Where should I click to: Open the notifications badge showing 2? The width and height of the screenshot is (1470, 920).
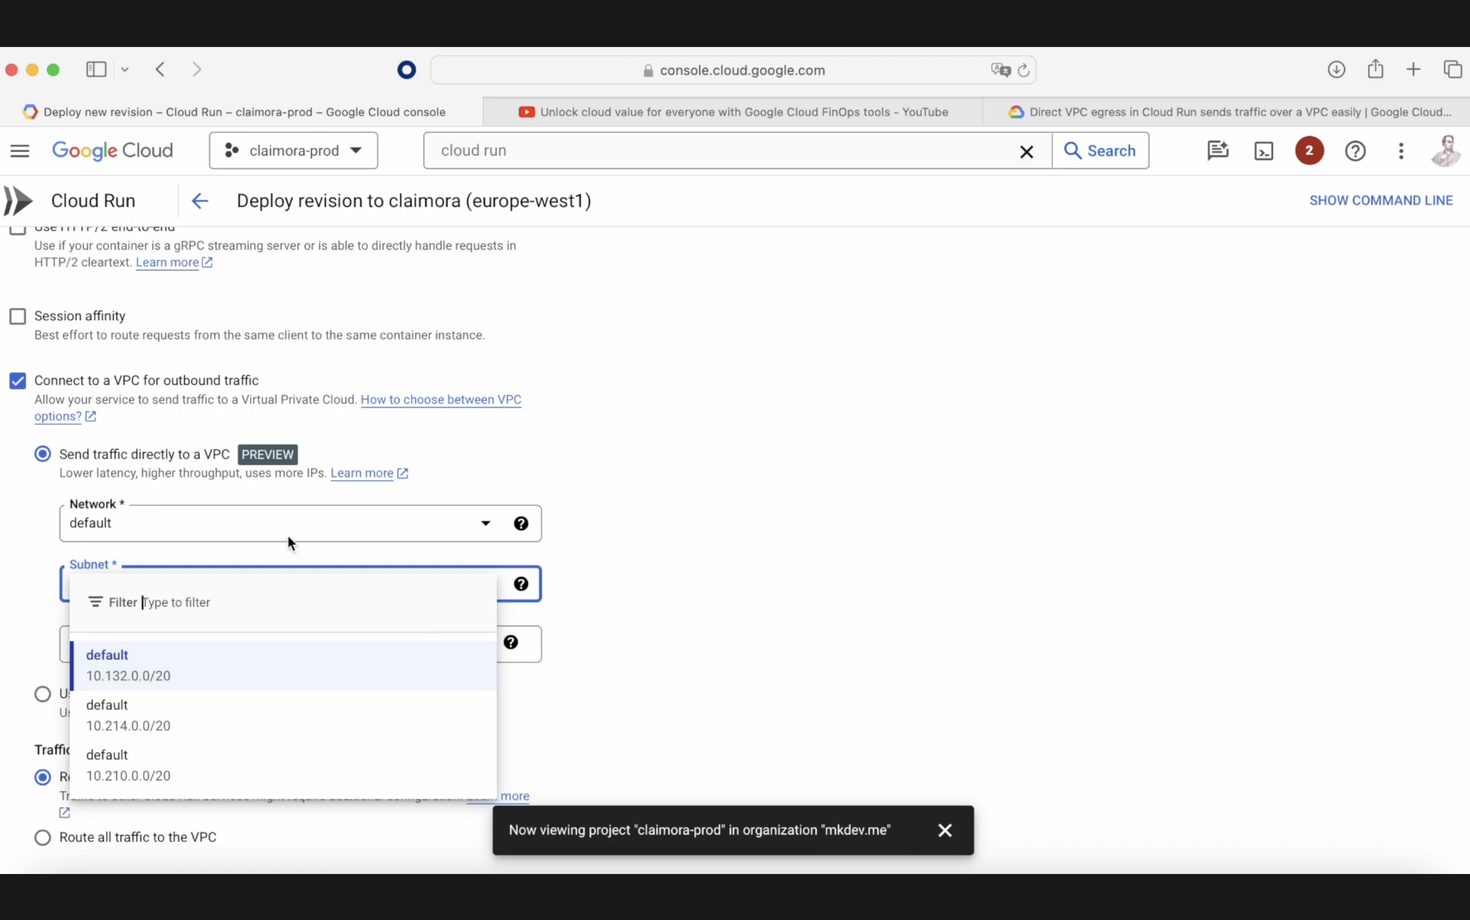click(x=1309, y=151)
